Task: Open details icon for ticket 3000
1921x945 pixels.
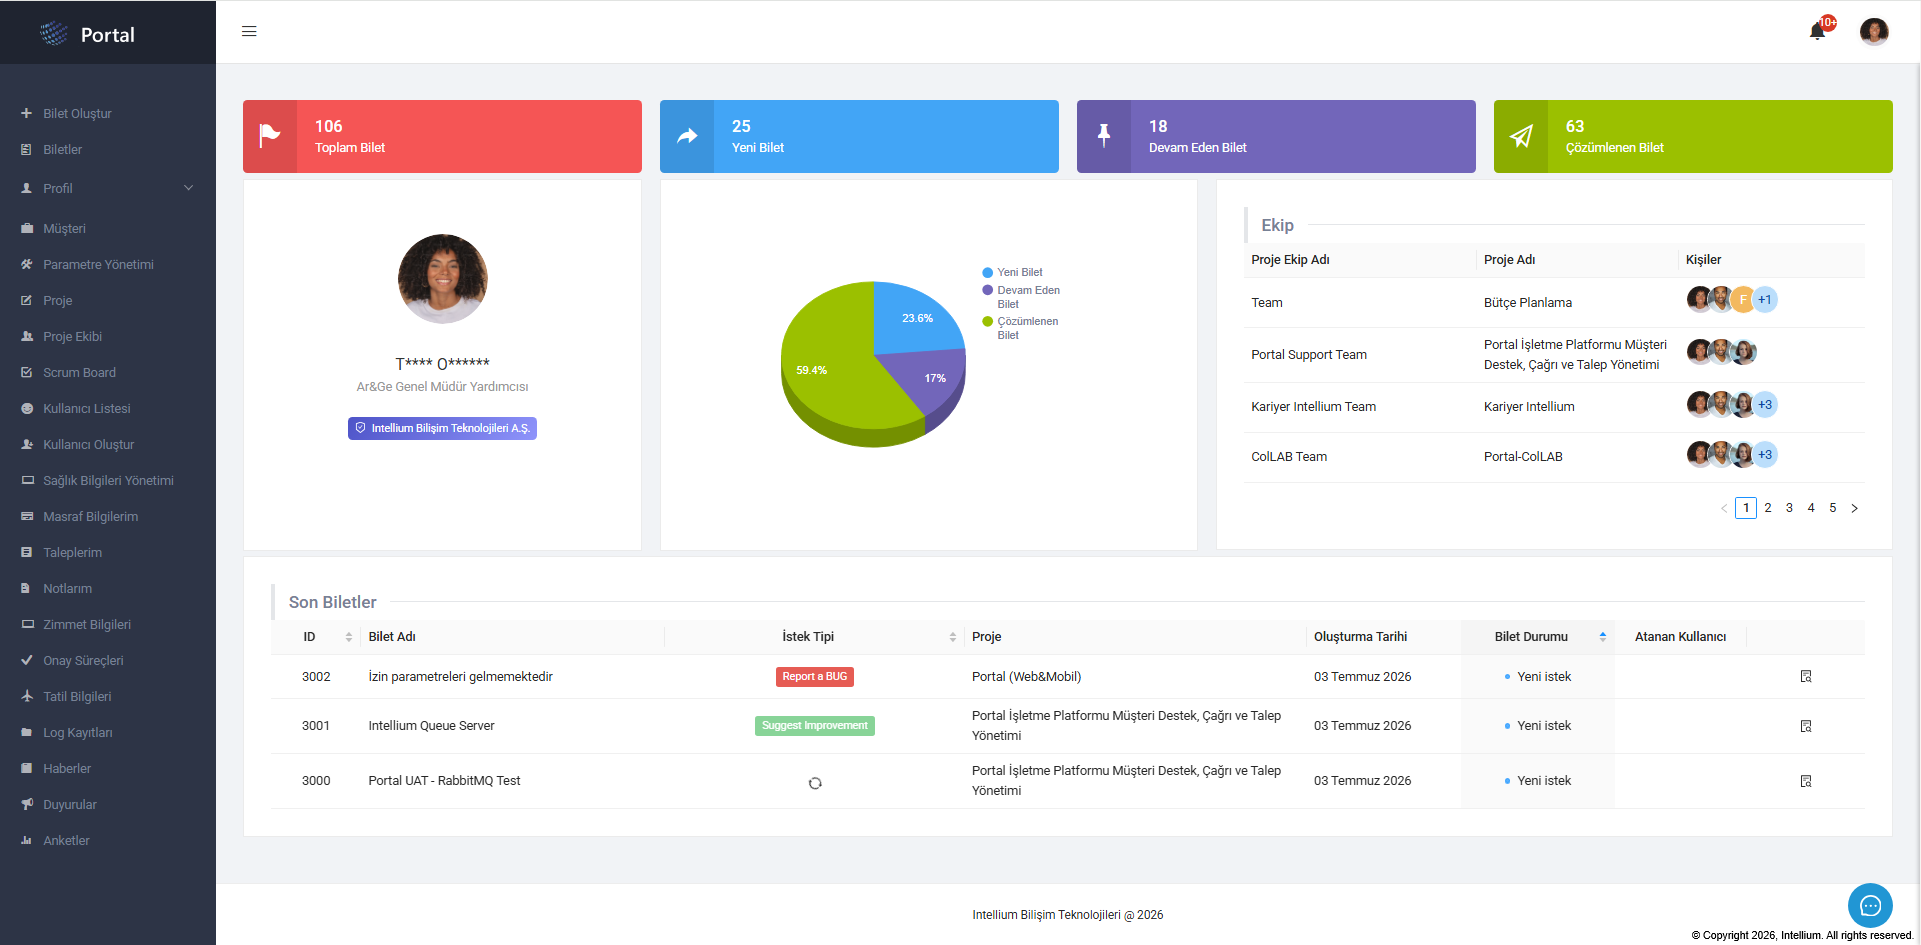Action: tap(1806, 781)
